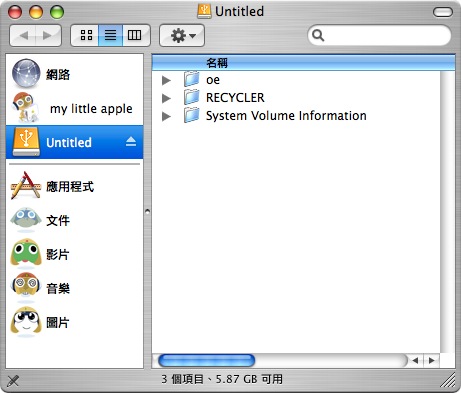Image resolution: width=461 pixels, height=393 pixels.
Task: Close the window with the red button
Action: pyautogui.click(x=15, y=12)
